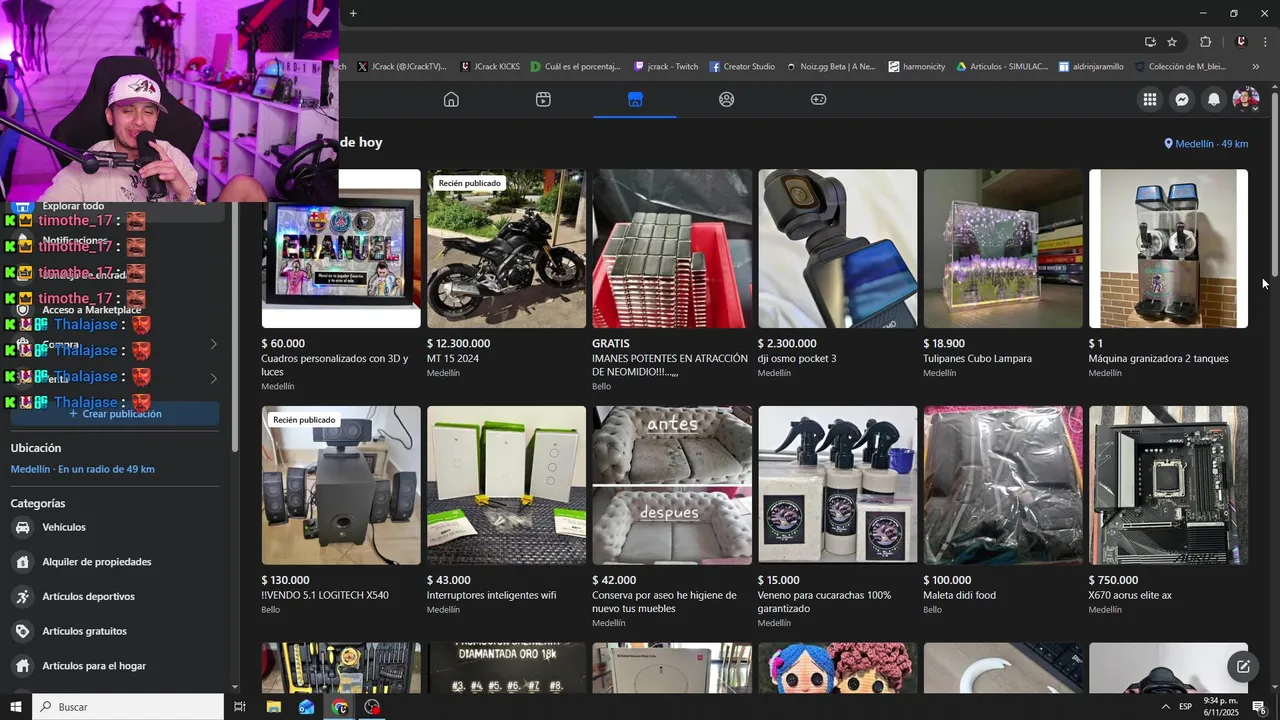Open JCrack (@JCrackTV) X bookmark
Screen dimensions: 1280x720
click(x=402, y=67)
